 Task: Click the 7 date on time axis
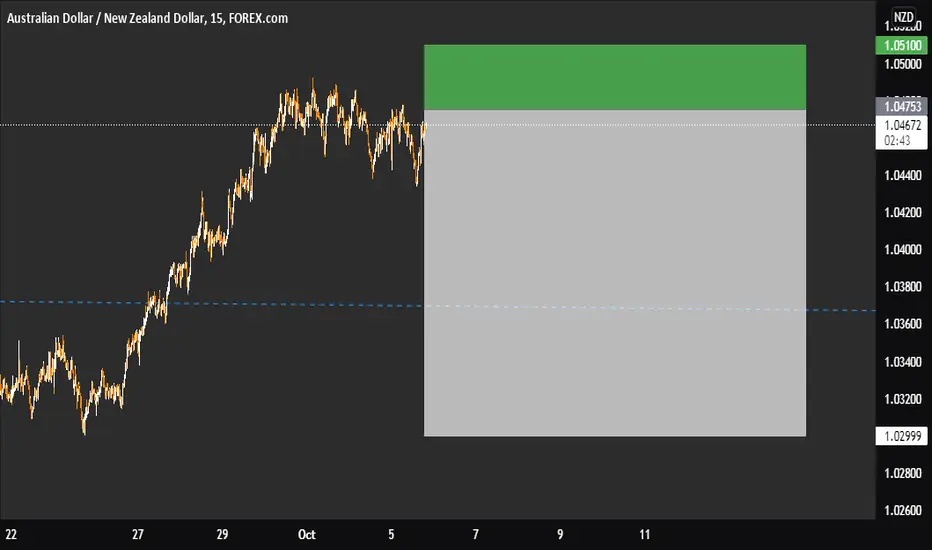point(476,532)
